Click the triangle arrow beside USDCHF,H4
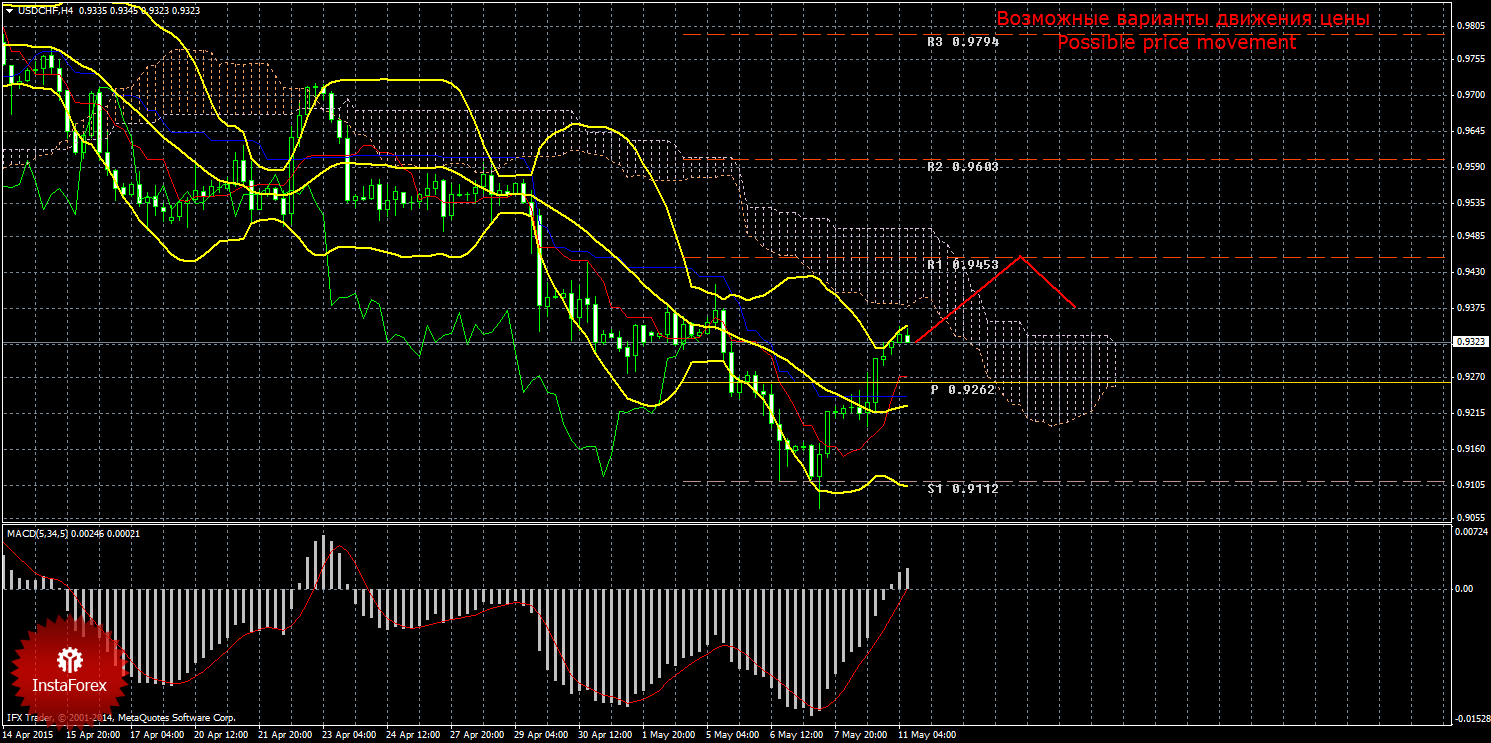The height and width of the screenshot is (743, 1491). [x=8, y=9]
